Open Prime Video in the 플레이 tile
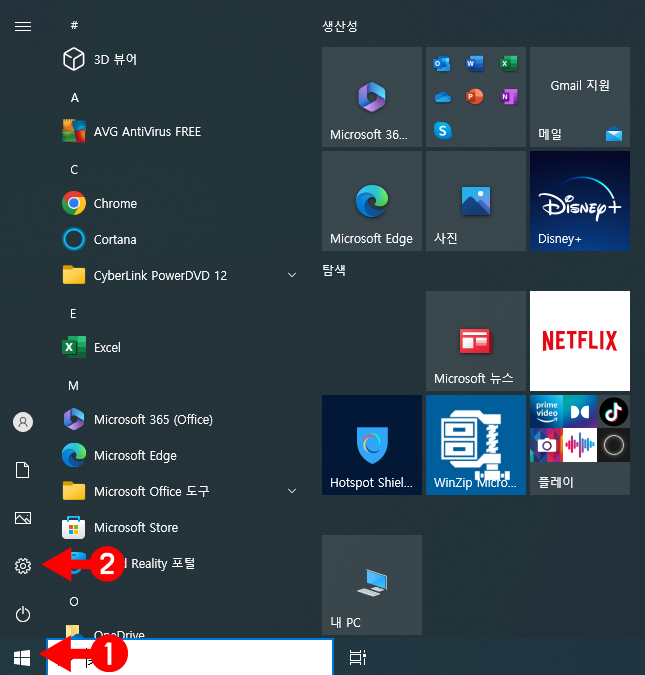Image resolution: width=645 pixels, height=675 pixels. point(546,412)
